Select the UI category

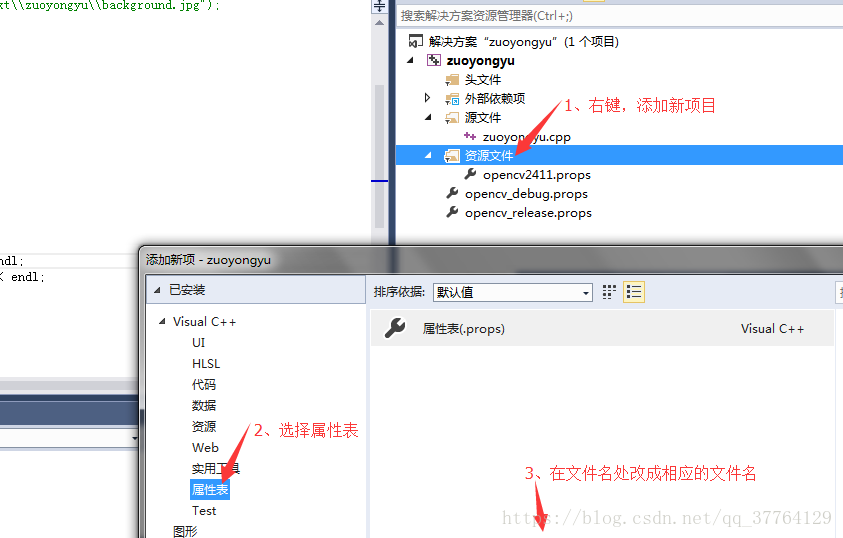click(198, 342)
